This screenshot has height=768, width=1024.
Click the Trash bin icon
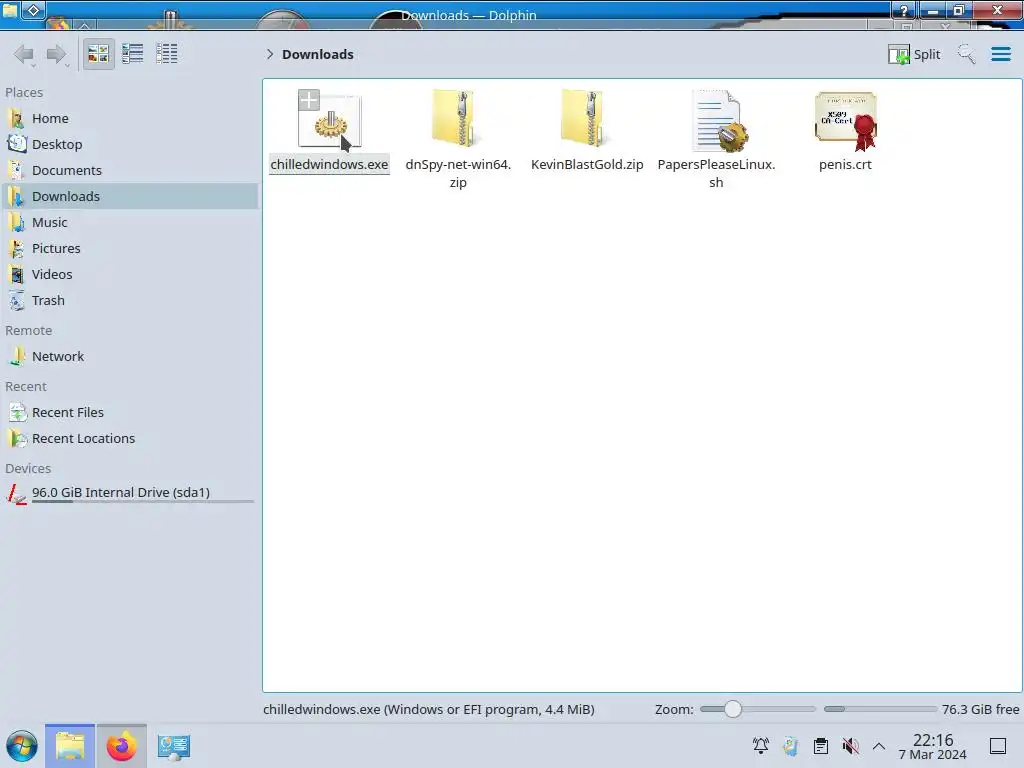tap(16, 301)
